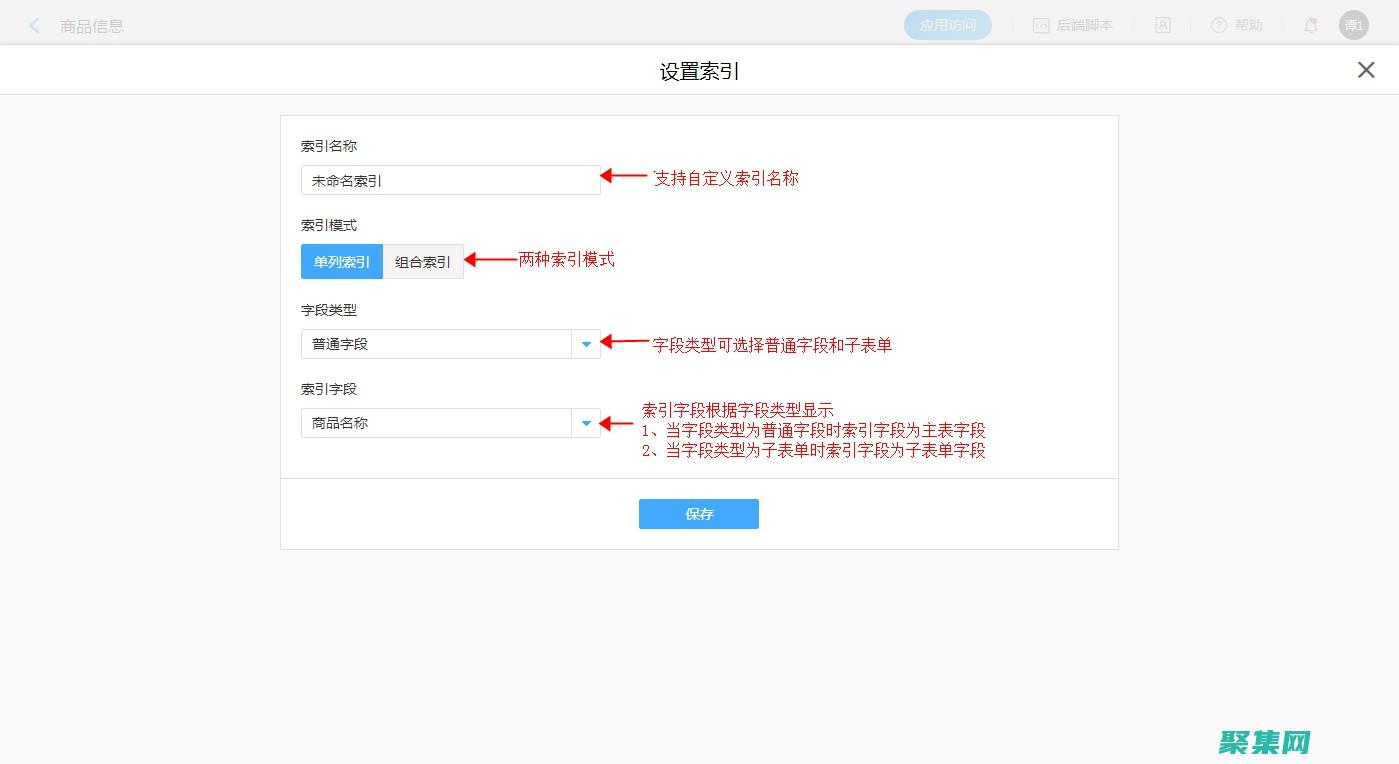Click the 清1 avatar icon
The image size is (1399, 764).
click(x=1353, y=25)
